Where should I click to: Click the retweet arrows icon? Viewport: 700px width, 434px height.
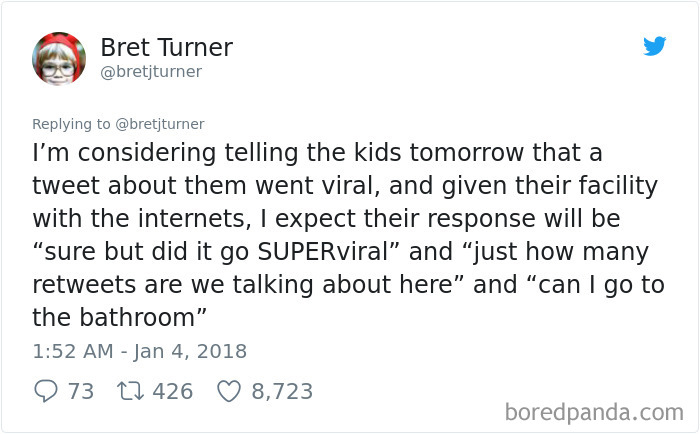coord(131,391)
